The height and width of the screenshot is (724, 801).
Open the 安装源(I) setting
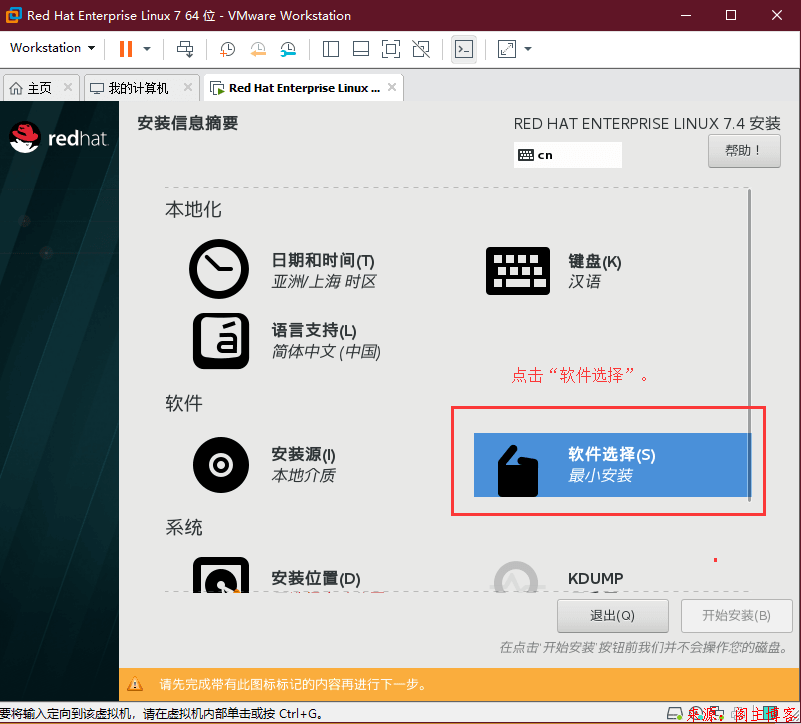[x=303, y=454]
